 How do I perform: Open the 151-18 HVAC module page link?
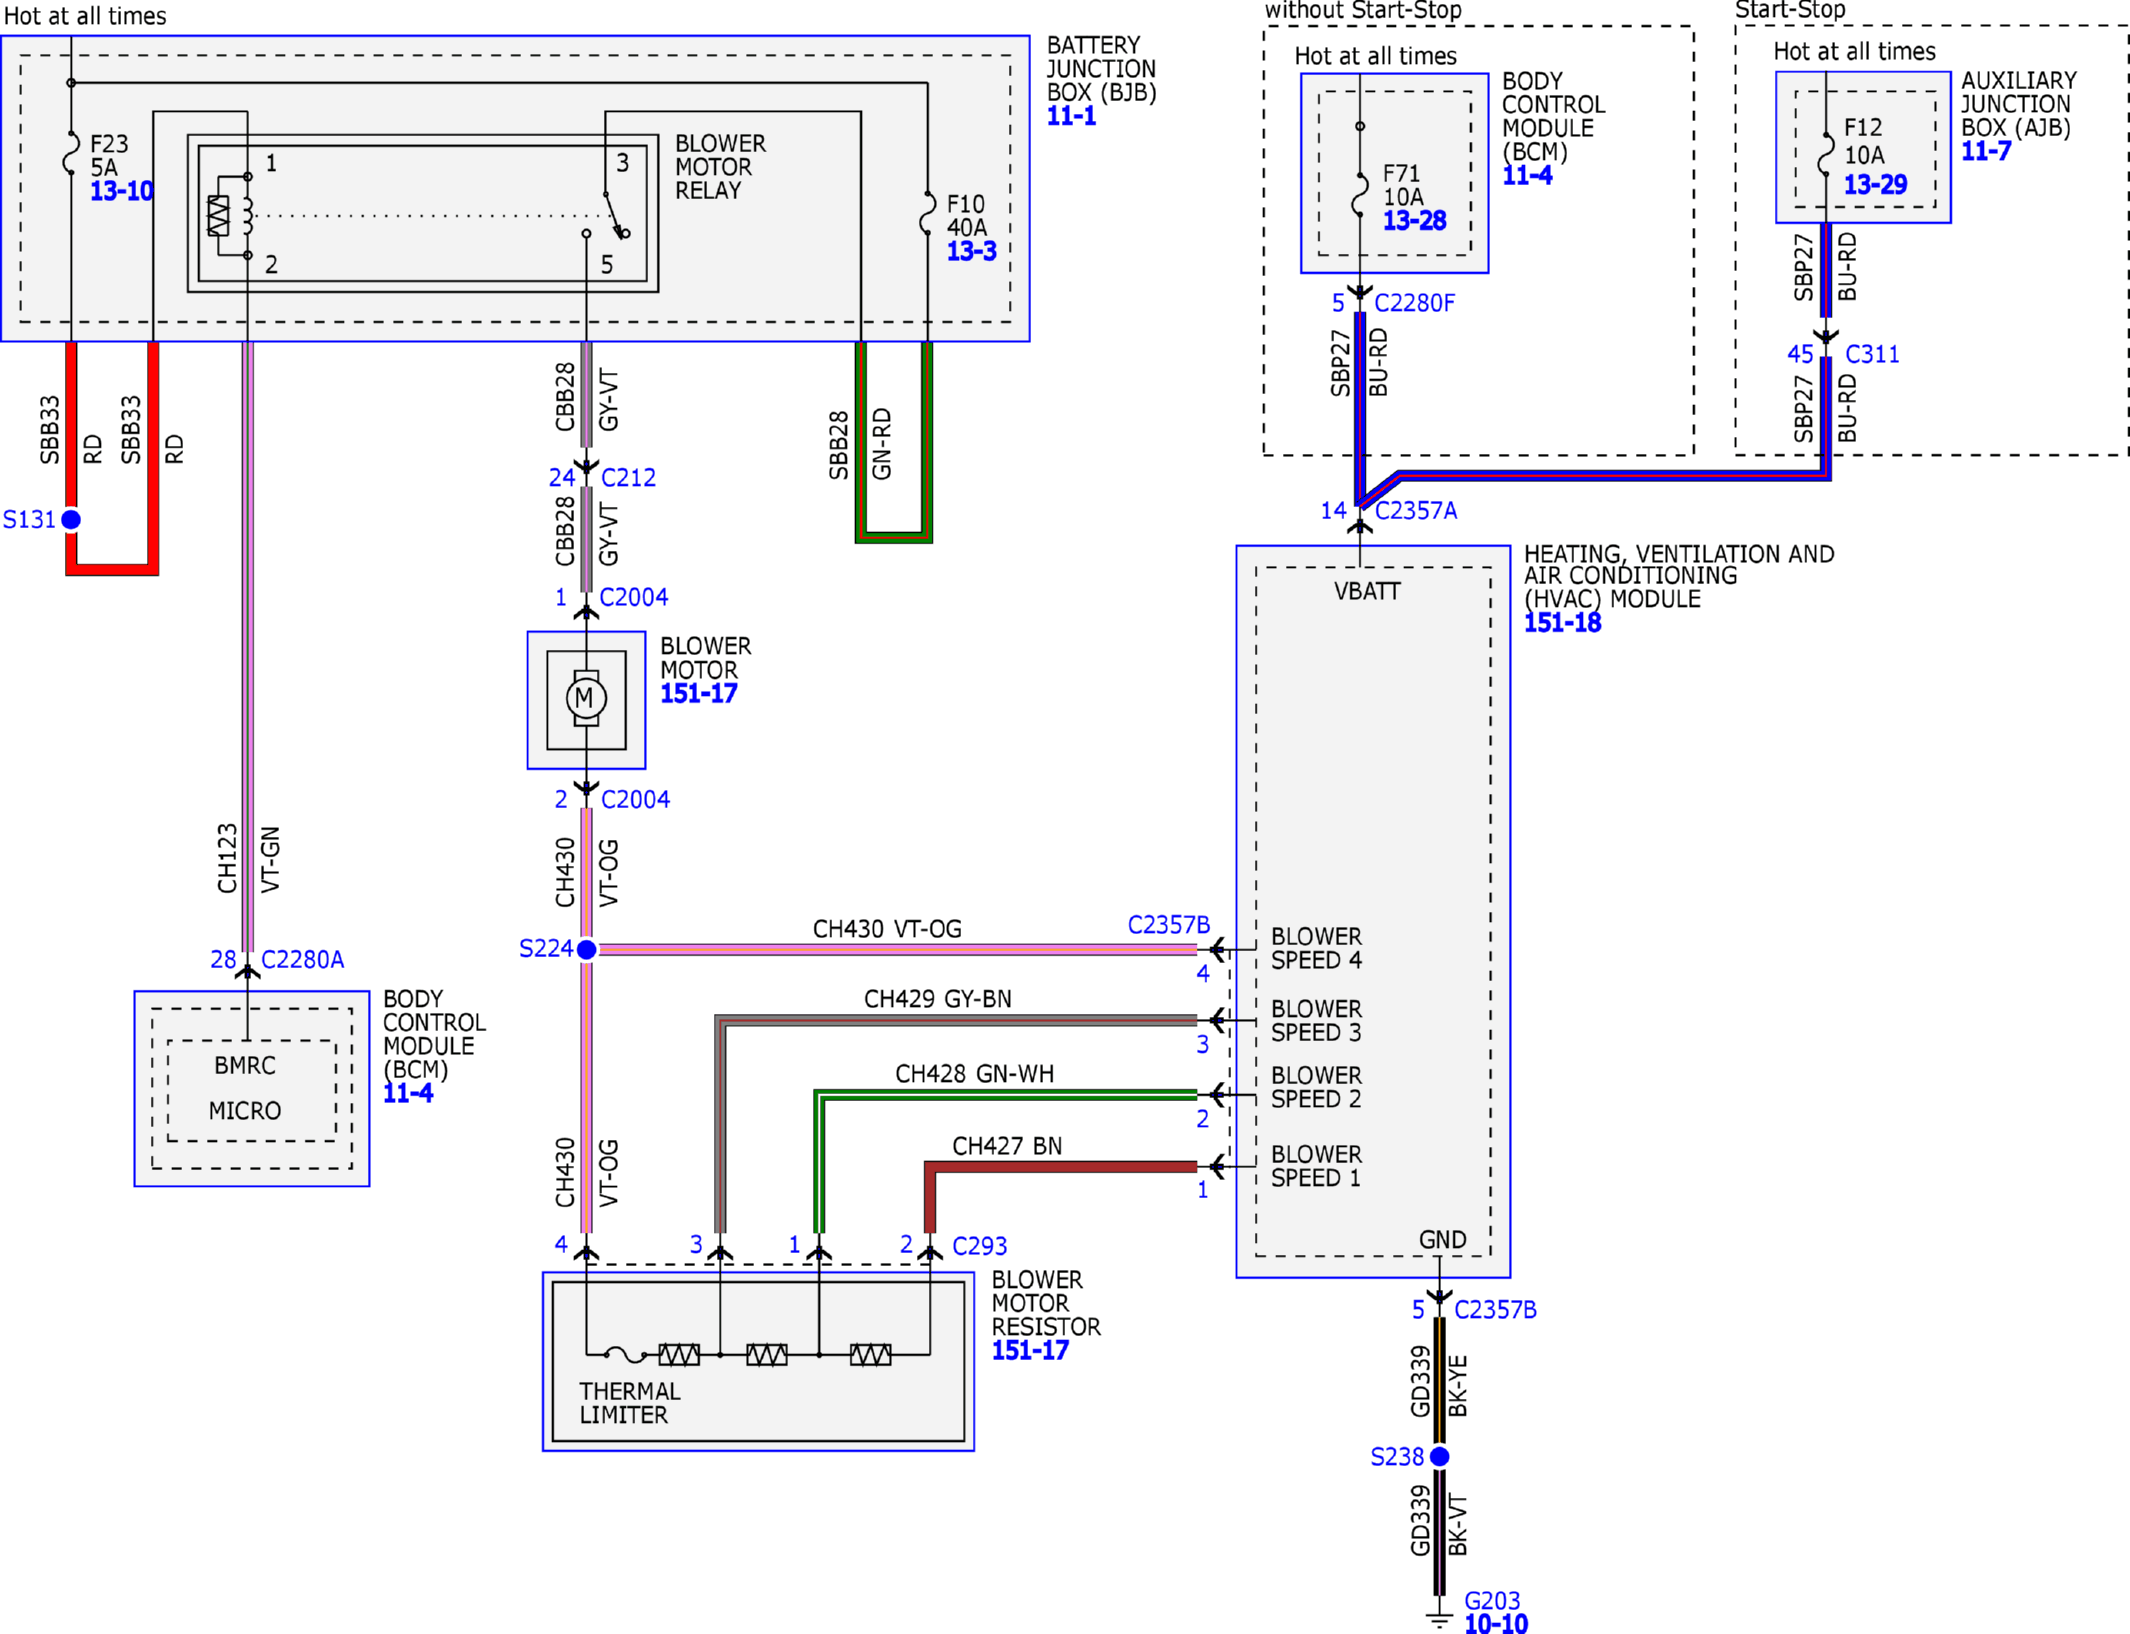coord(1562,623)
